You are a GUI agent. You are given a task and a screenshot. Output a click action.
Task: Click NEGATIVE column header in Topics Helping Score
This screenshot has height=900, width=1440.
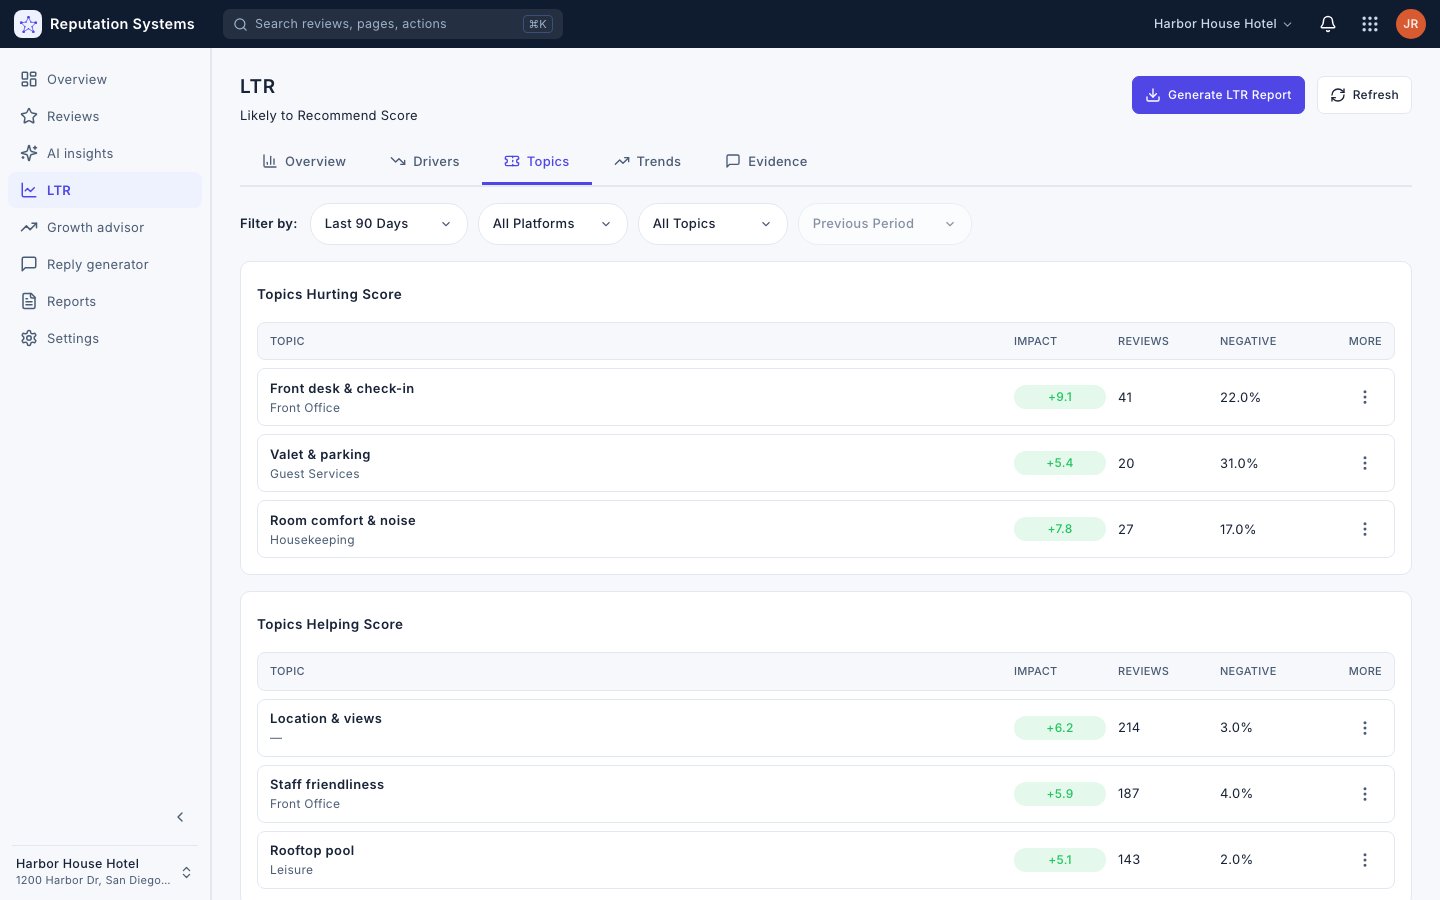click(x=1248, y=671)
